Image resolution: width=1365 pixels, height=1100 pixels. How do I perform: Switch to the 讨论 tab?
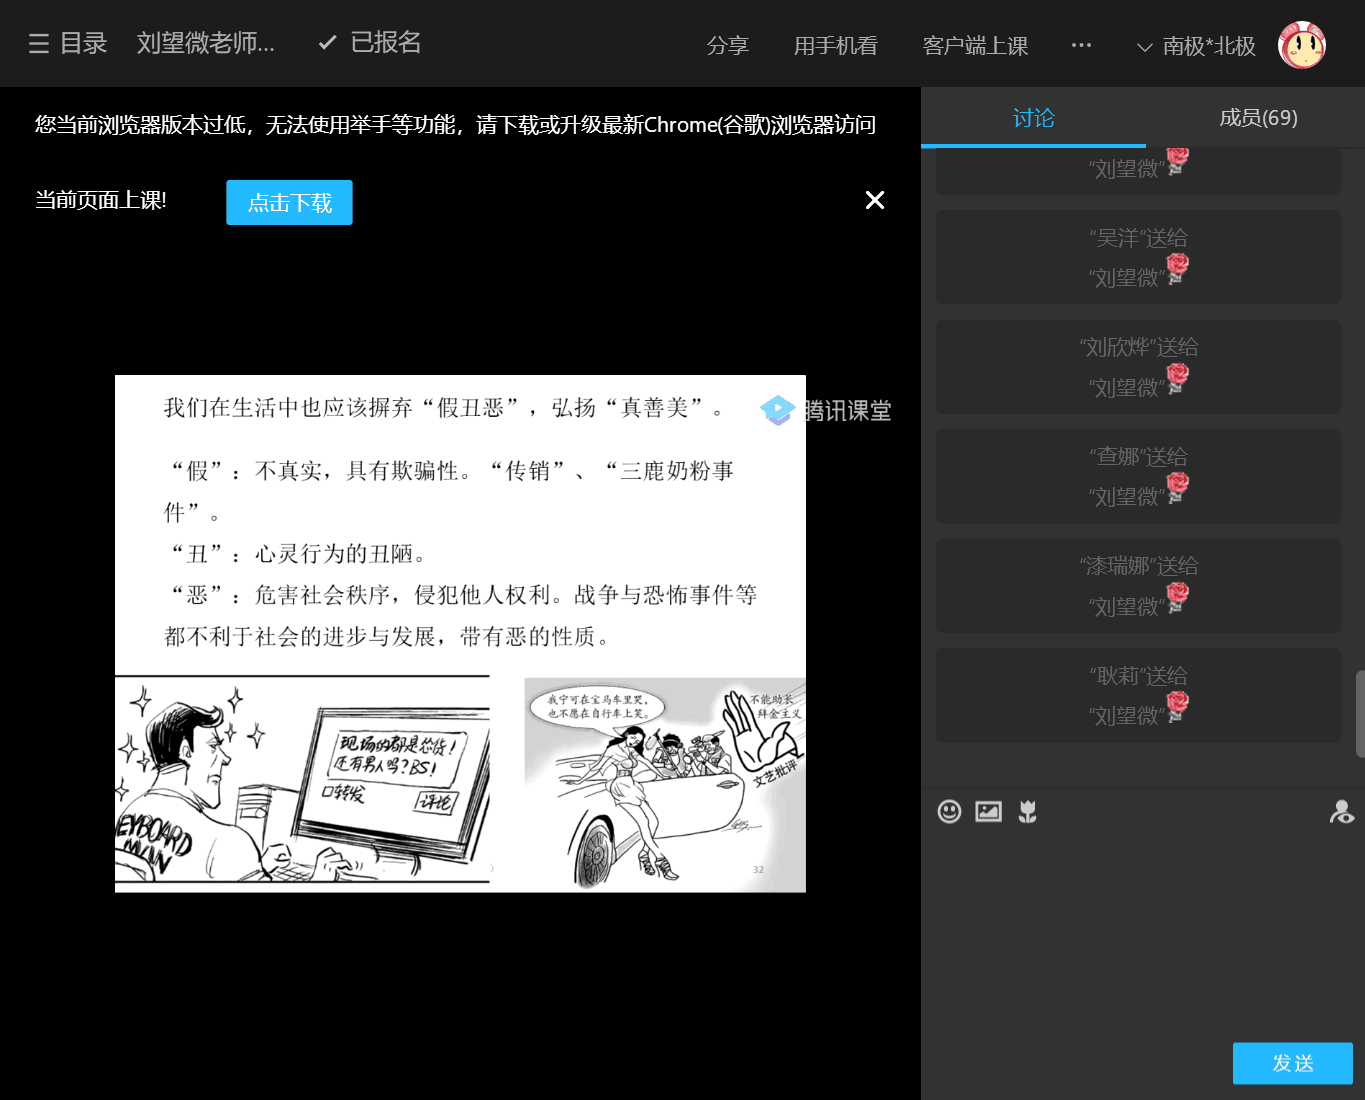coord(1033,118)
